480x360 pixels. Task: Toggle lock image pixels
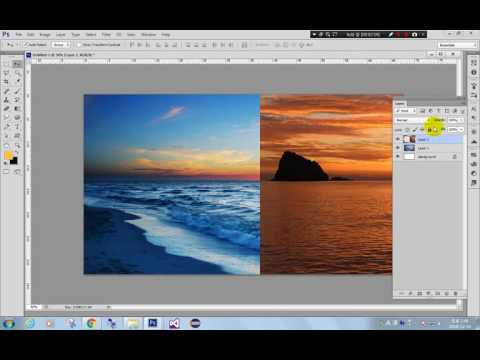tap(415, 129)
